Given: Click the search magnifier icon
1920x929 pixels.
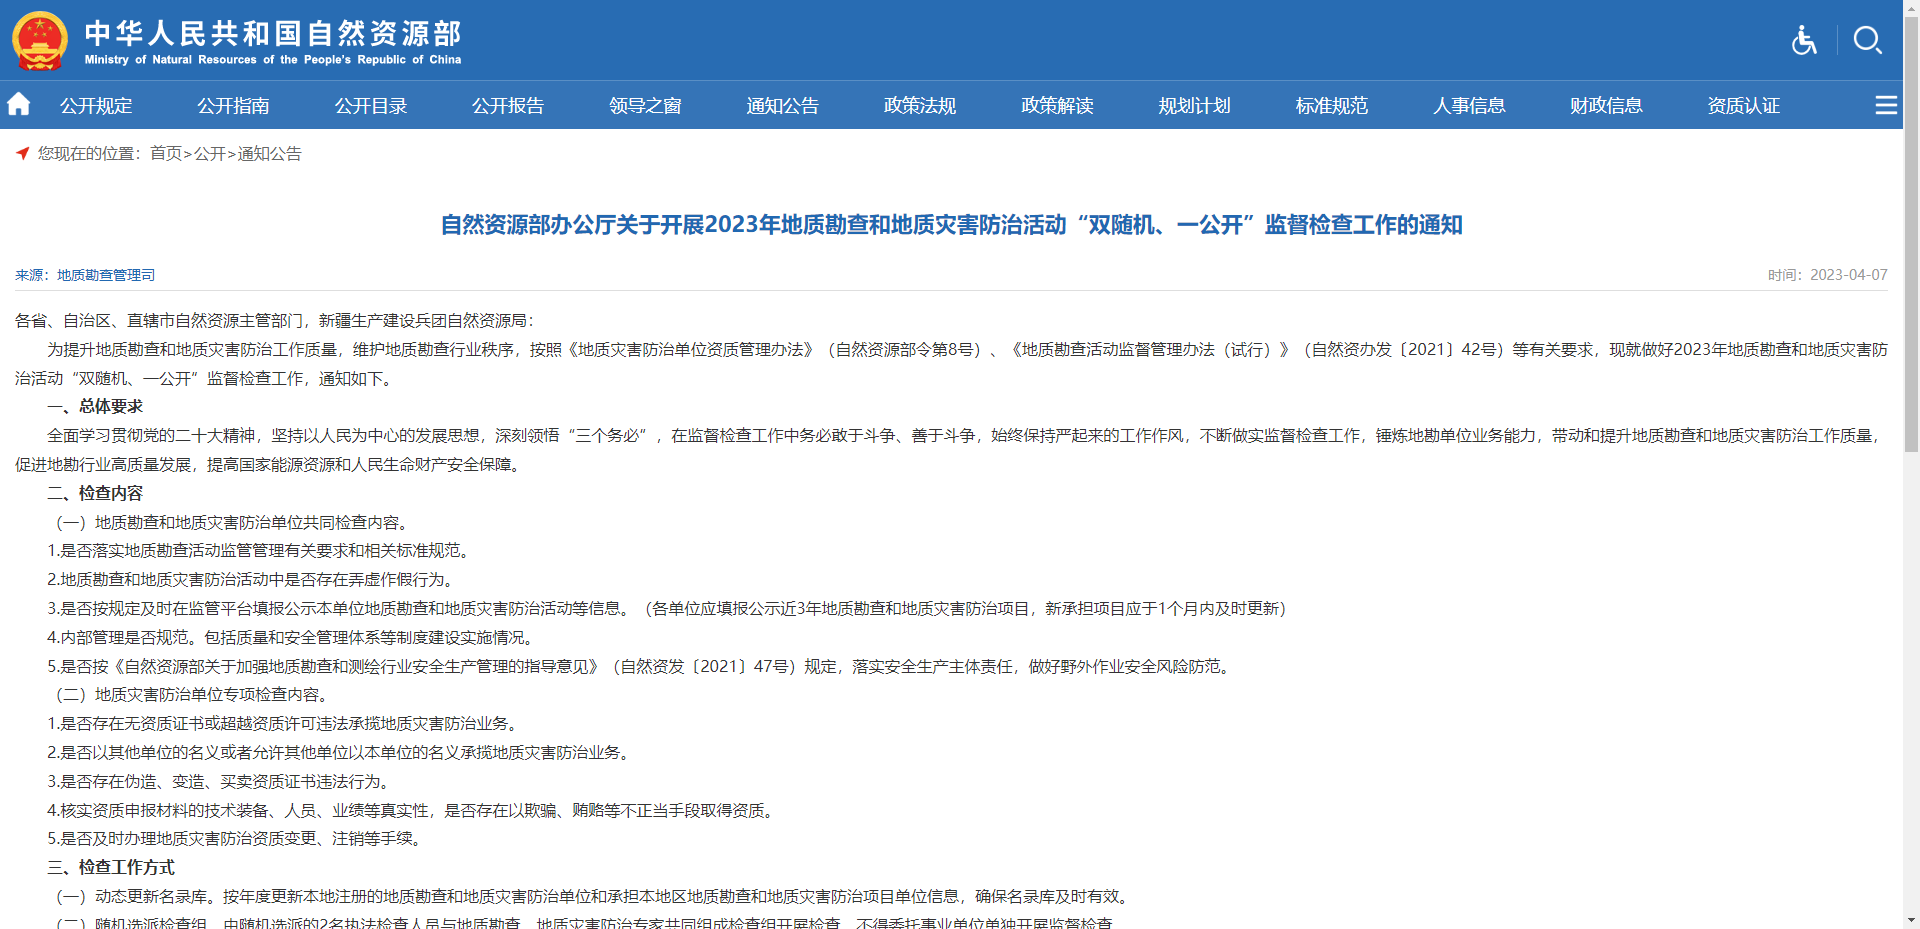Looking at the screenshot, I should 1867,40.
